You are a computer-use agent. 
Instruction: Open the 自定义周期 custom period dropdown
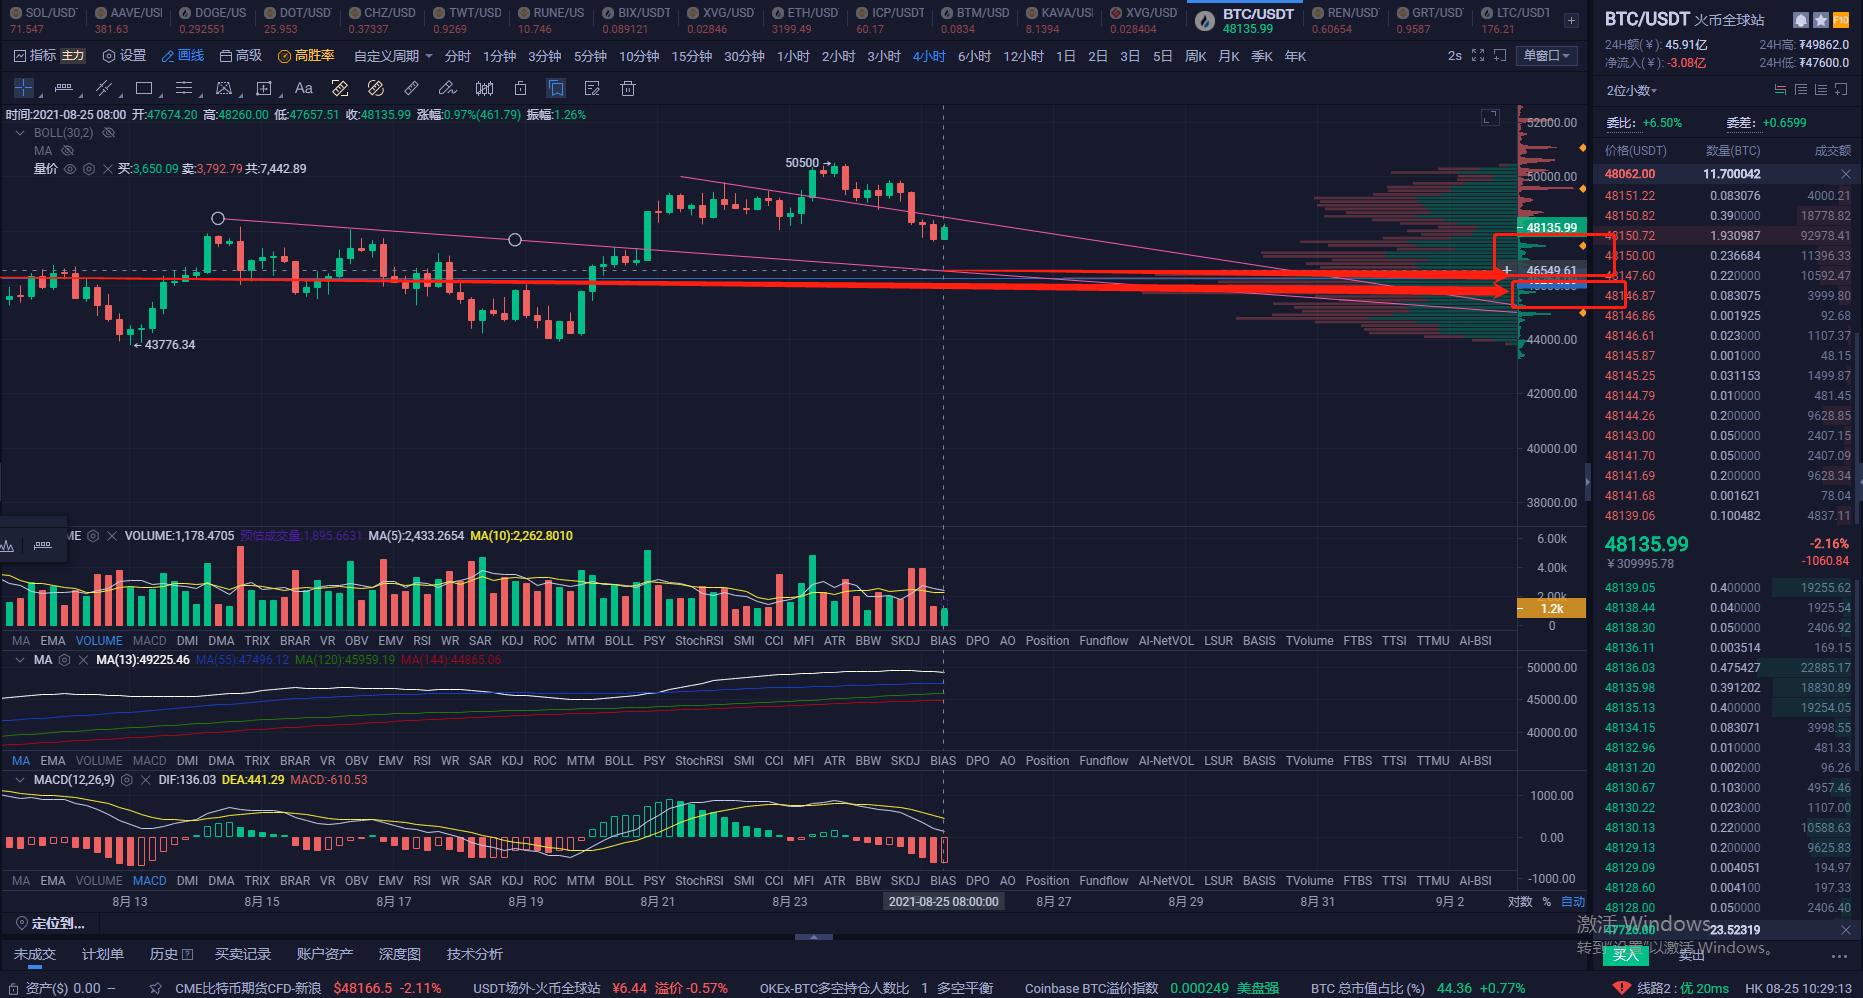coord(393,56)
